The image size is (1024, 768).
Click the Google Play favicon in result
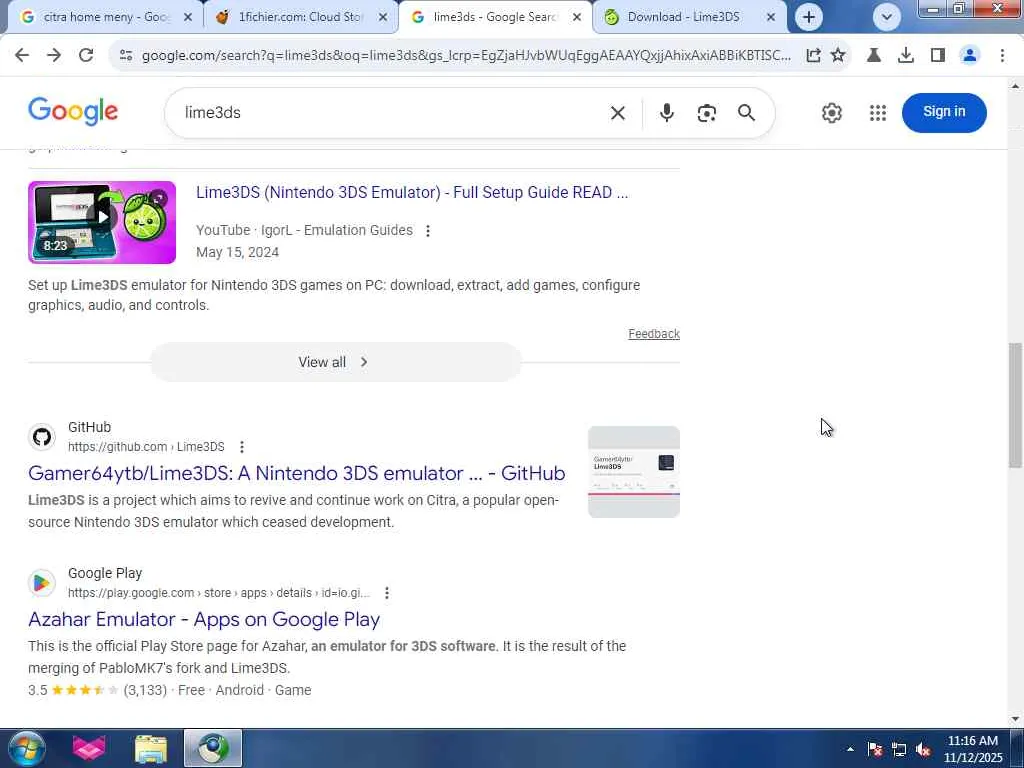pyautogui.click(x=42, y=583)
